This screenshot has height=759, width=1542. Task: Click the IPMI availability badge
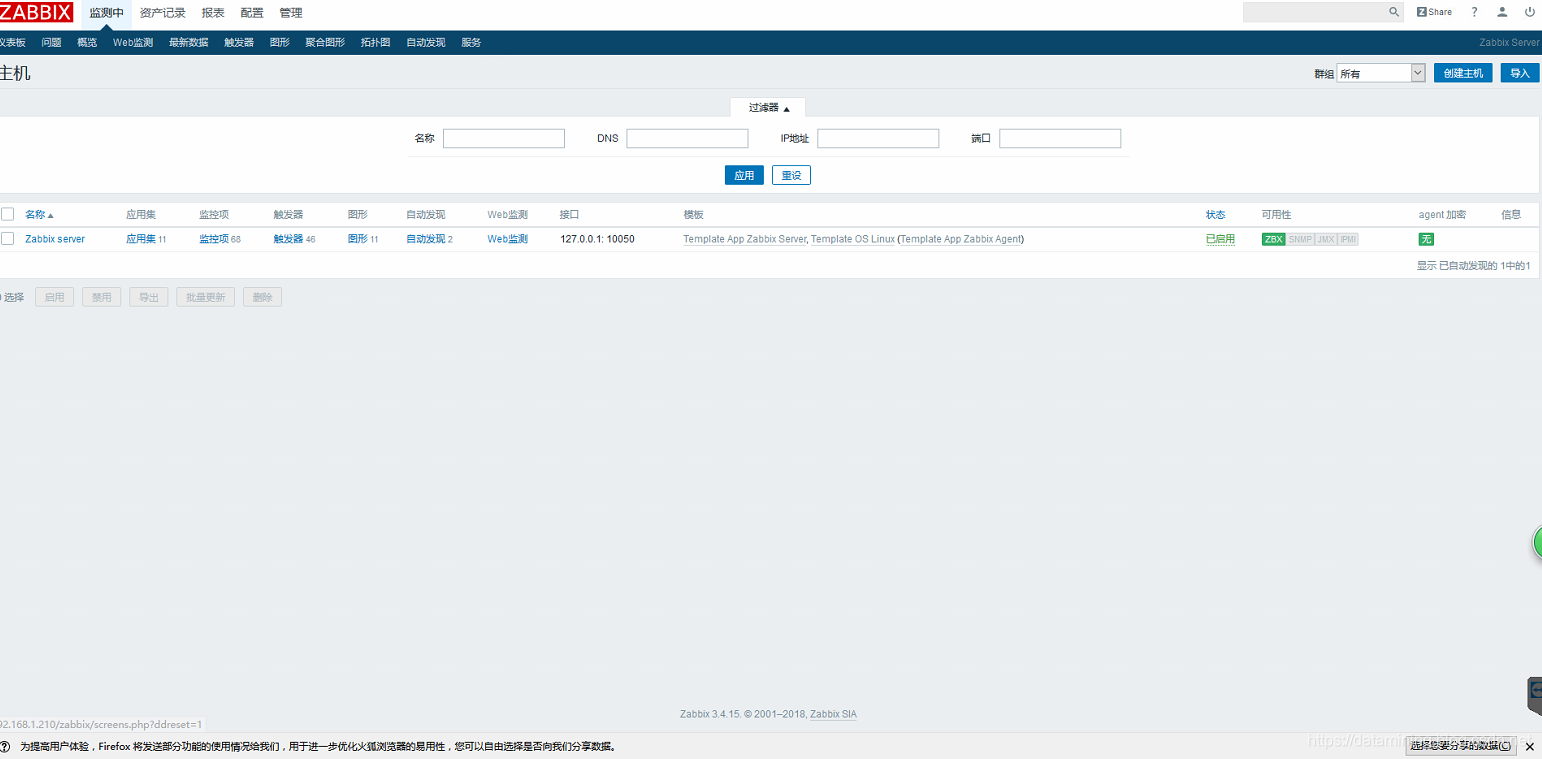[x=1348, y=239]
